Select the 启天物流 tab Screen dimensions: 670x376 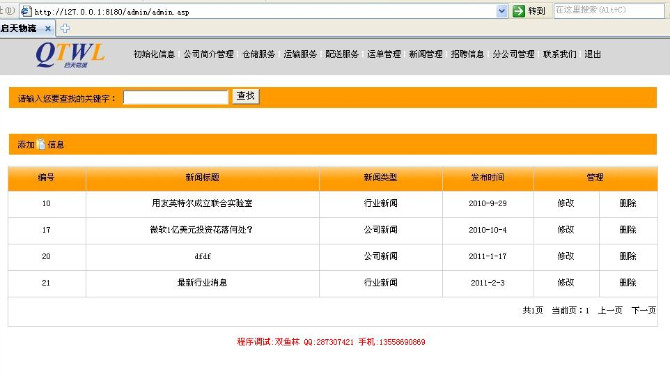pyautogui.click(x=26, y=29)
